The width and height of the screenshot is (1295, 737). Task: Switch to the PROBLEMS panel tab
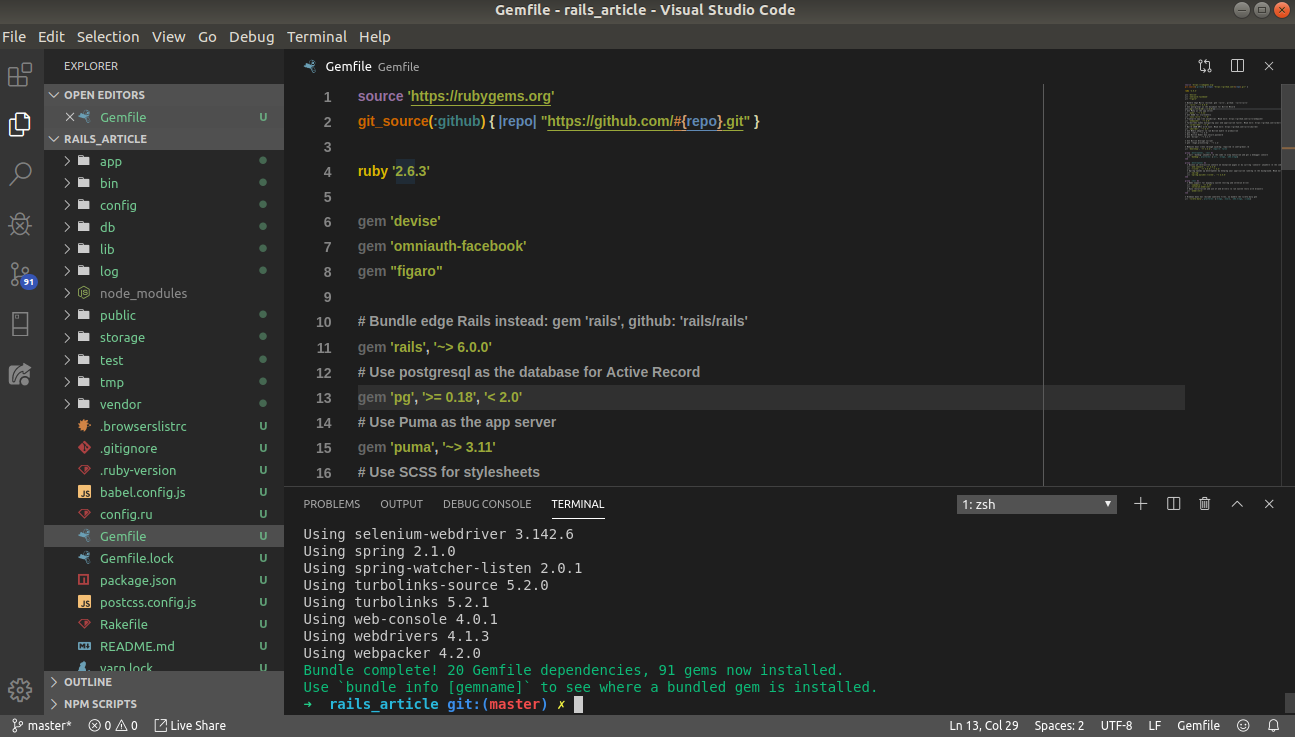[x=331, y=504]
